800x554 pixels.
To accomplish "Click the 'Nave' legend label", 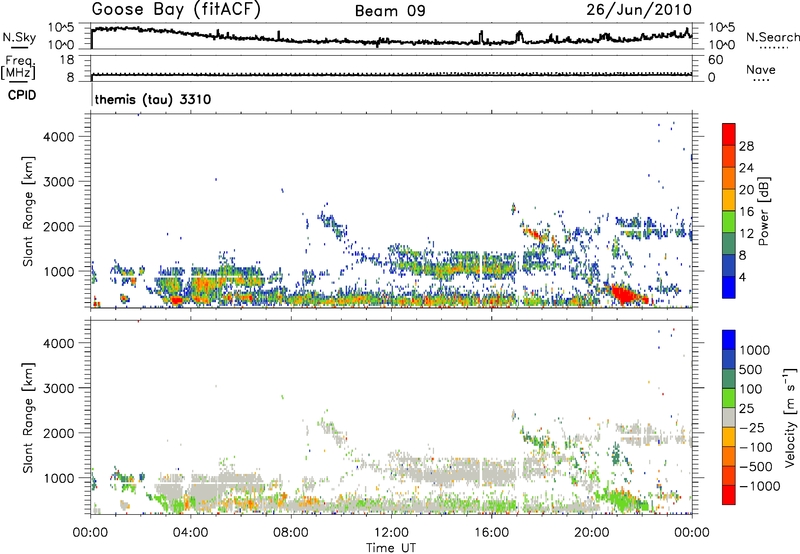I will (x=761, y=69).
